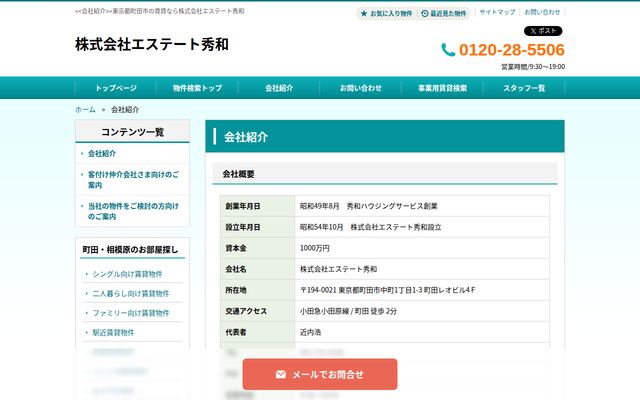Click the envelope icon on mail button
This screenshot has width=640, height=400.
coord(280,374)
